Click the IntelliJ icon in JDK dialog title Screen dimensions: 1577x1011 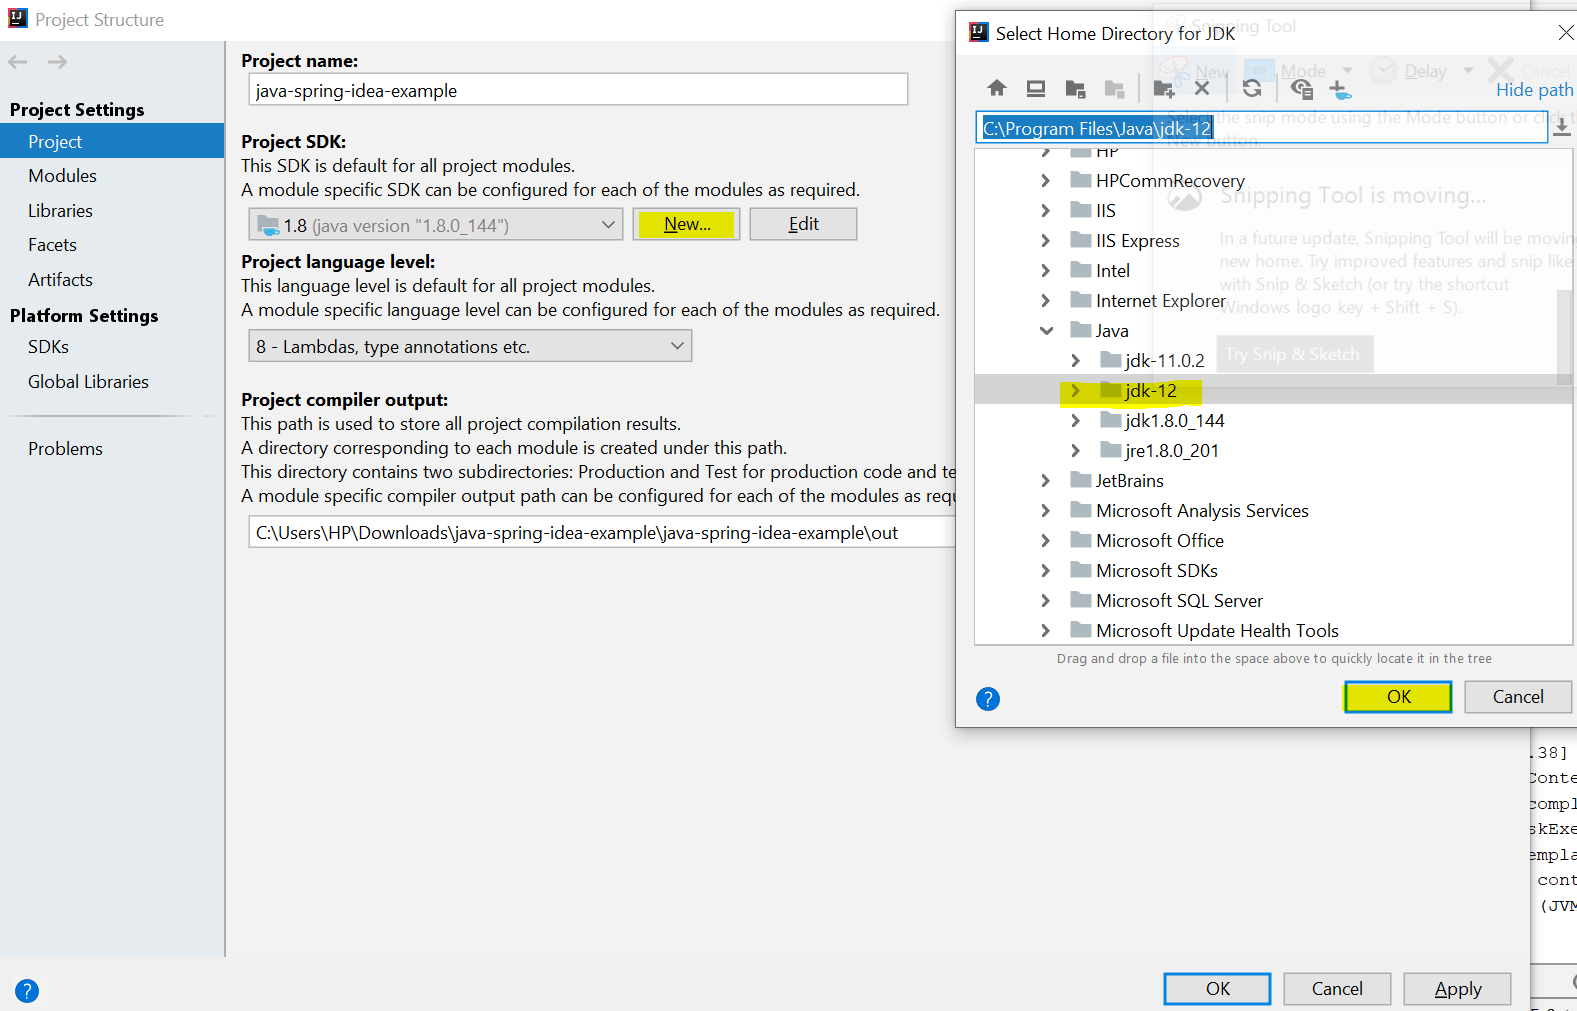pyautogui.click(x=979, y=33)
